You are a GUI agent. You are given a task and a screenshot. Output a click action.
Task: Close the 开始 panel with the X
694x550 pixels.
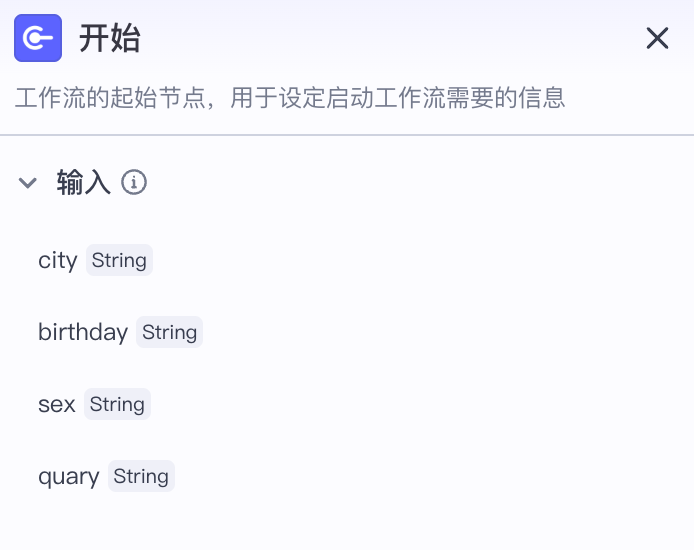click(657, 39)
